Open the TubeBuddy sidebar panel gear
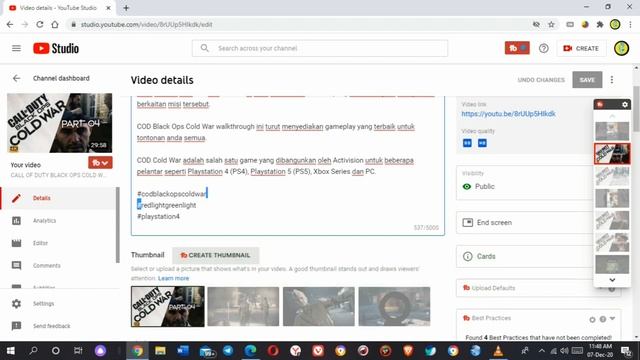Screen dimensions: 640x360 [624, 104]
